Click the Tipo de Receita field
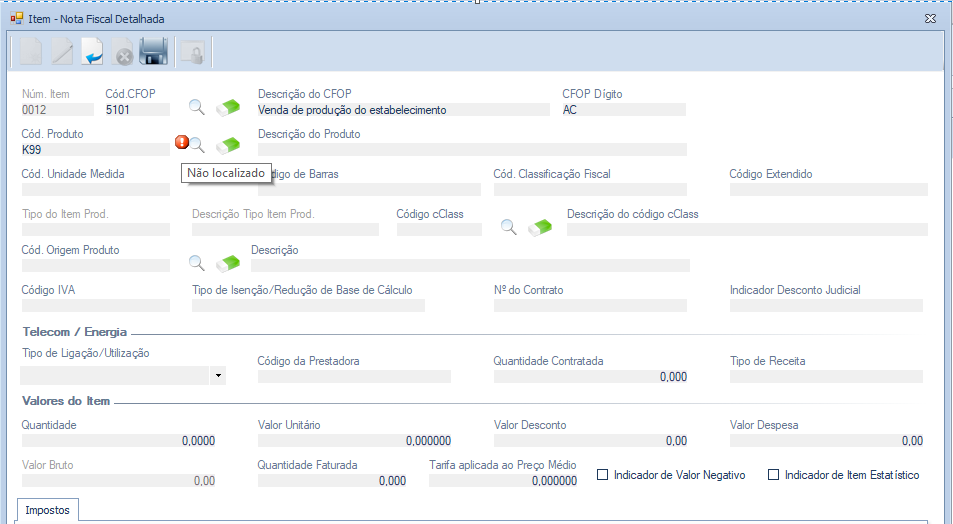953x524 pixels. [826, 377]
